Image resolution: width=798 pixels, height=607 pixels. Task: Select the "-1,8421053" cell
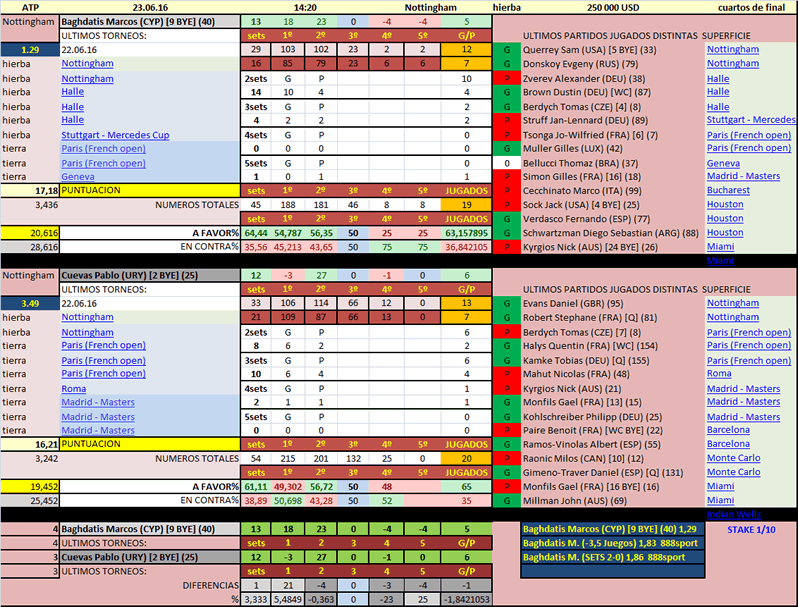click(x=466, y=599)
